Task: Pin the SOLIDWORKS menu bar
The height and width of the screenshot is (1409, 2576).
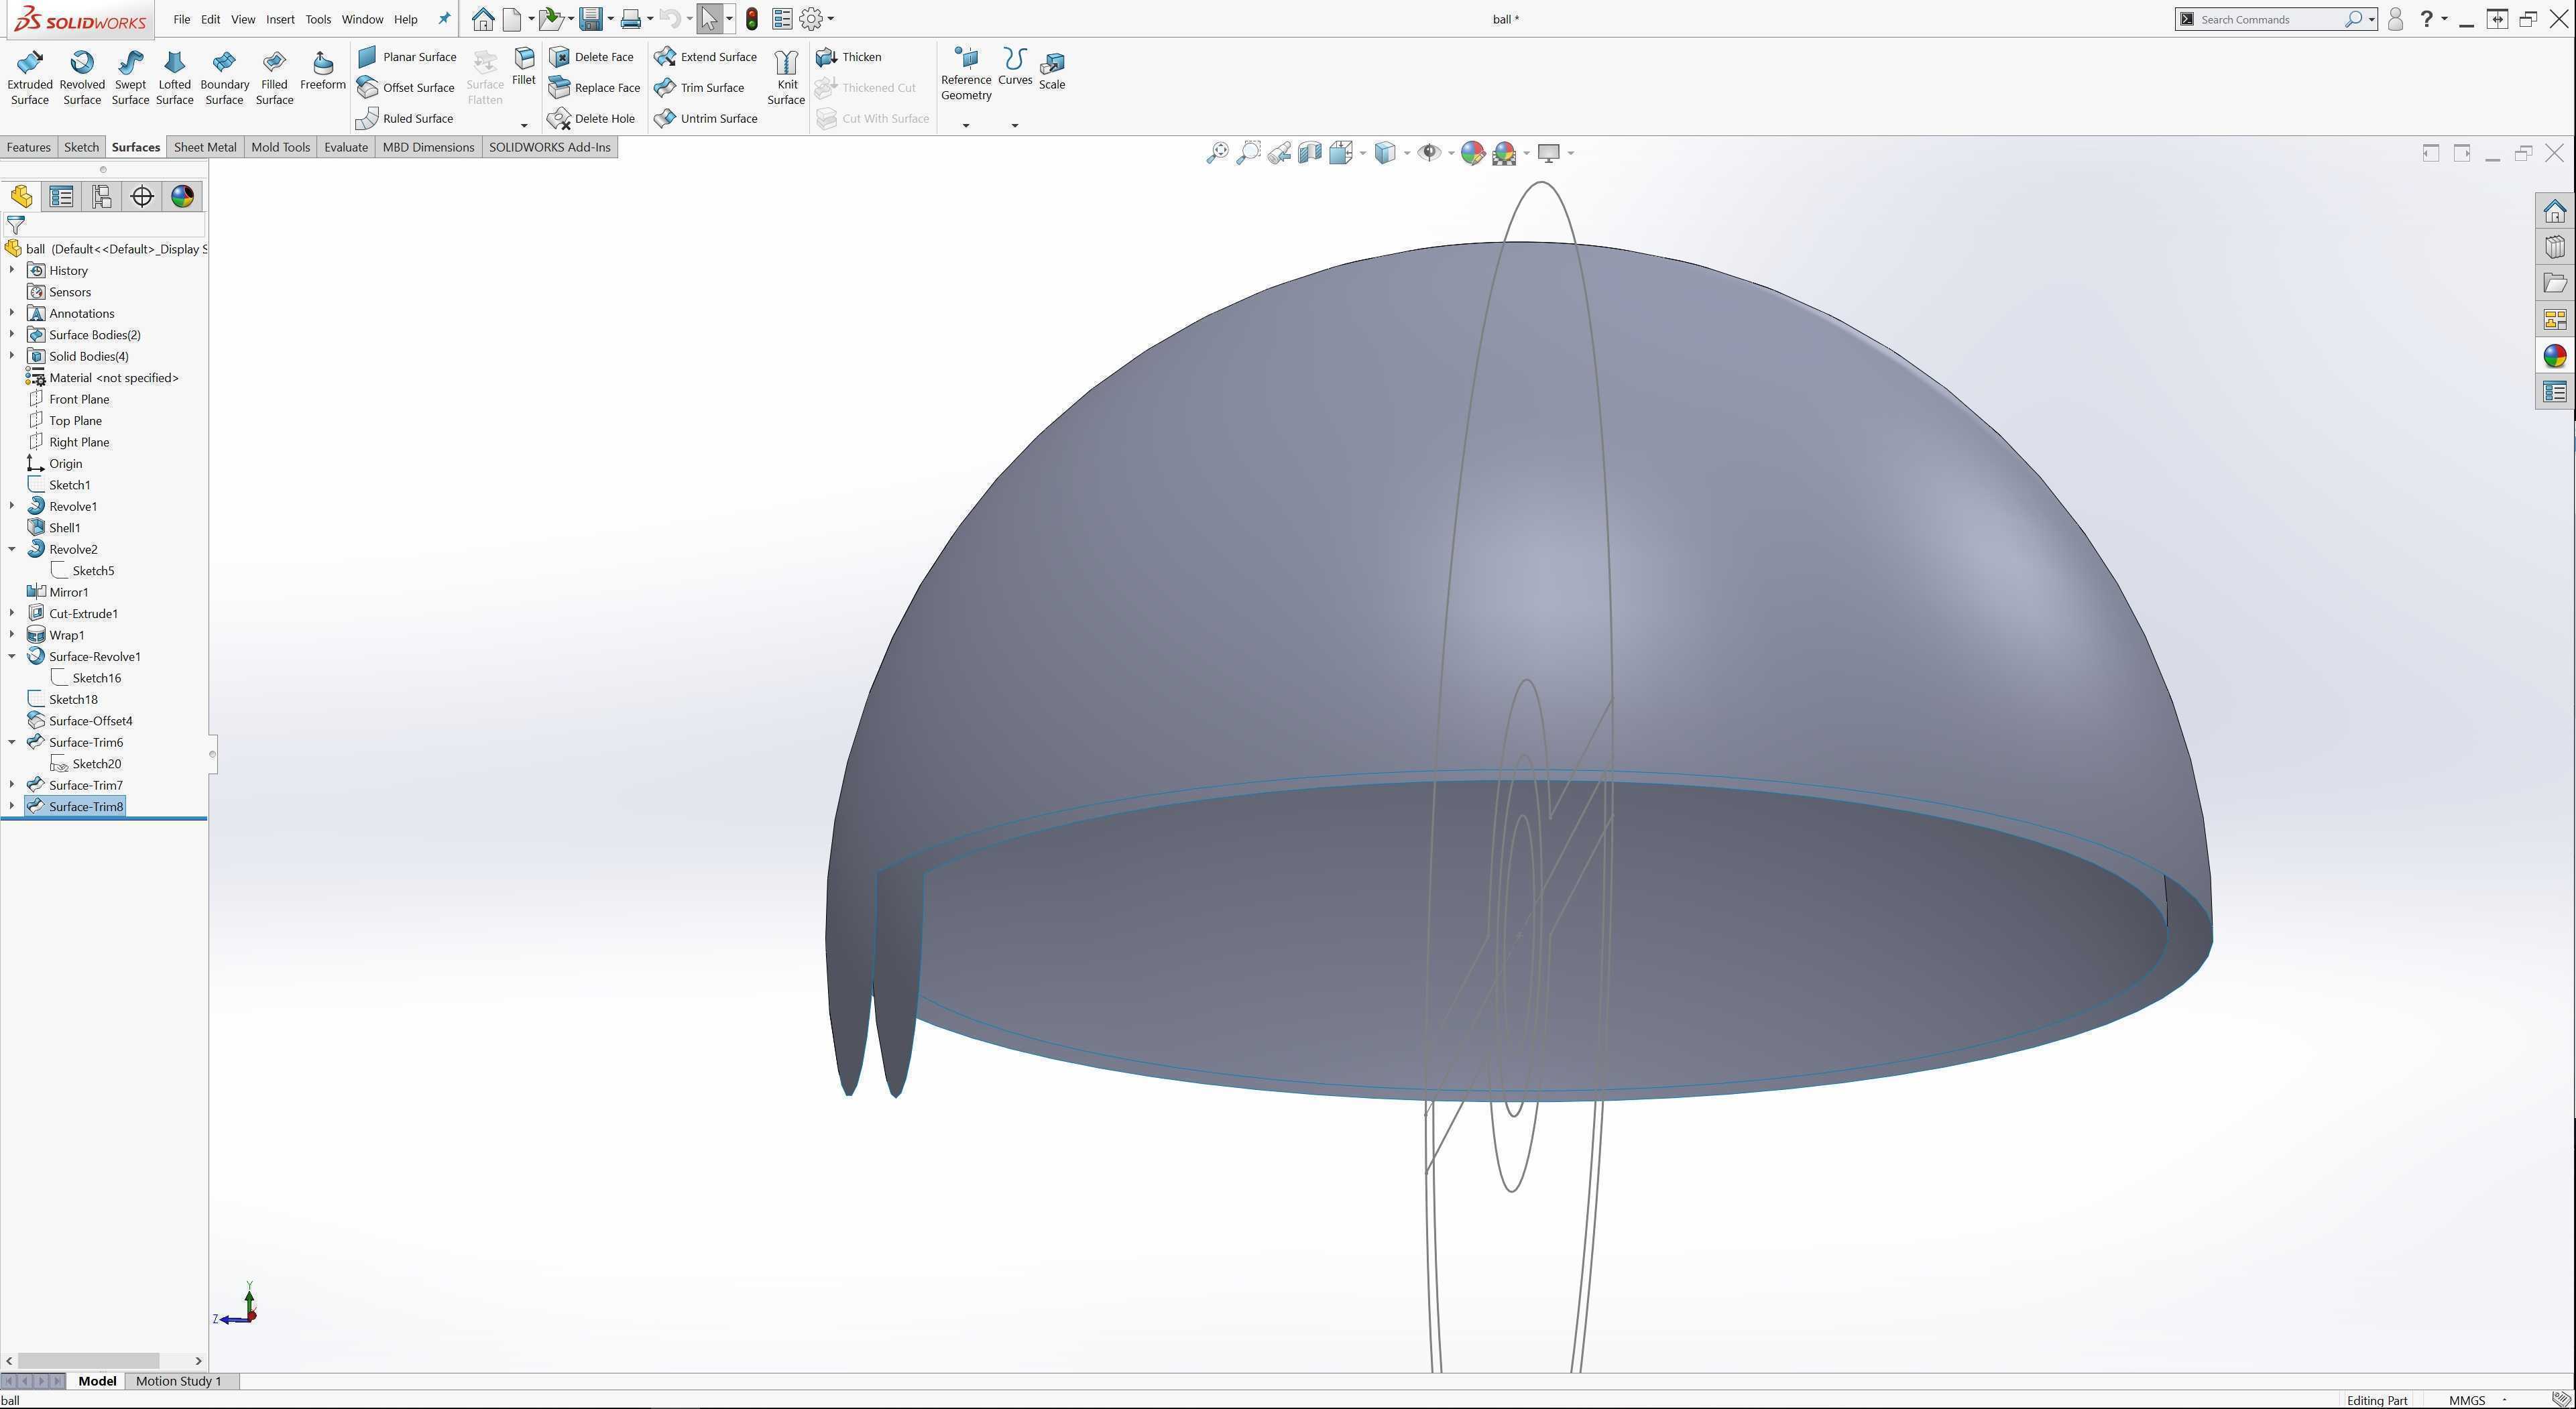Action: (445, 19)
